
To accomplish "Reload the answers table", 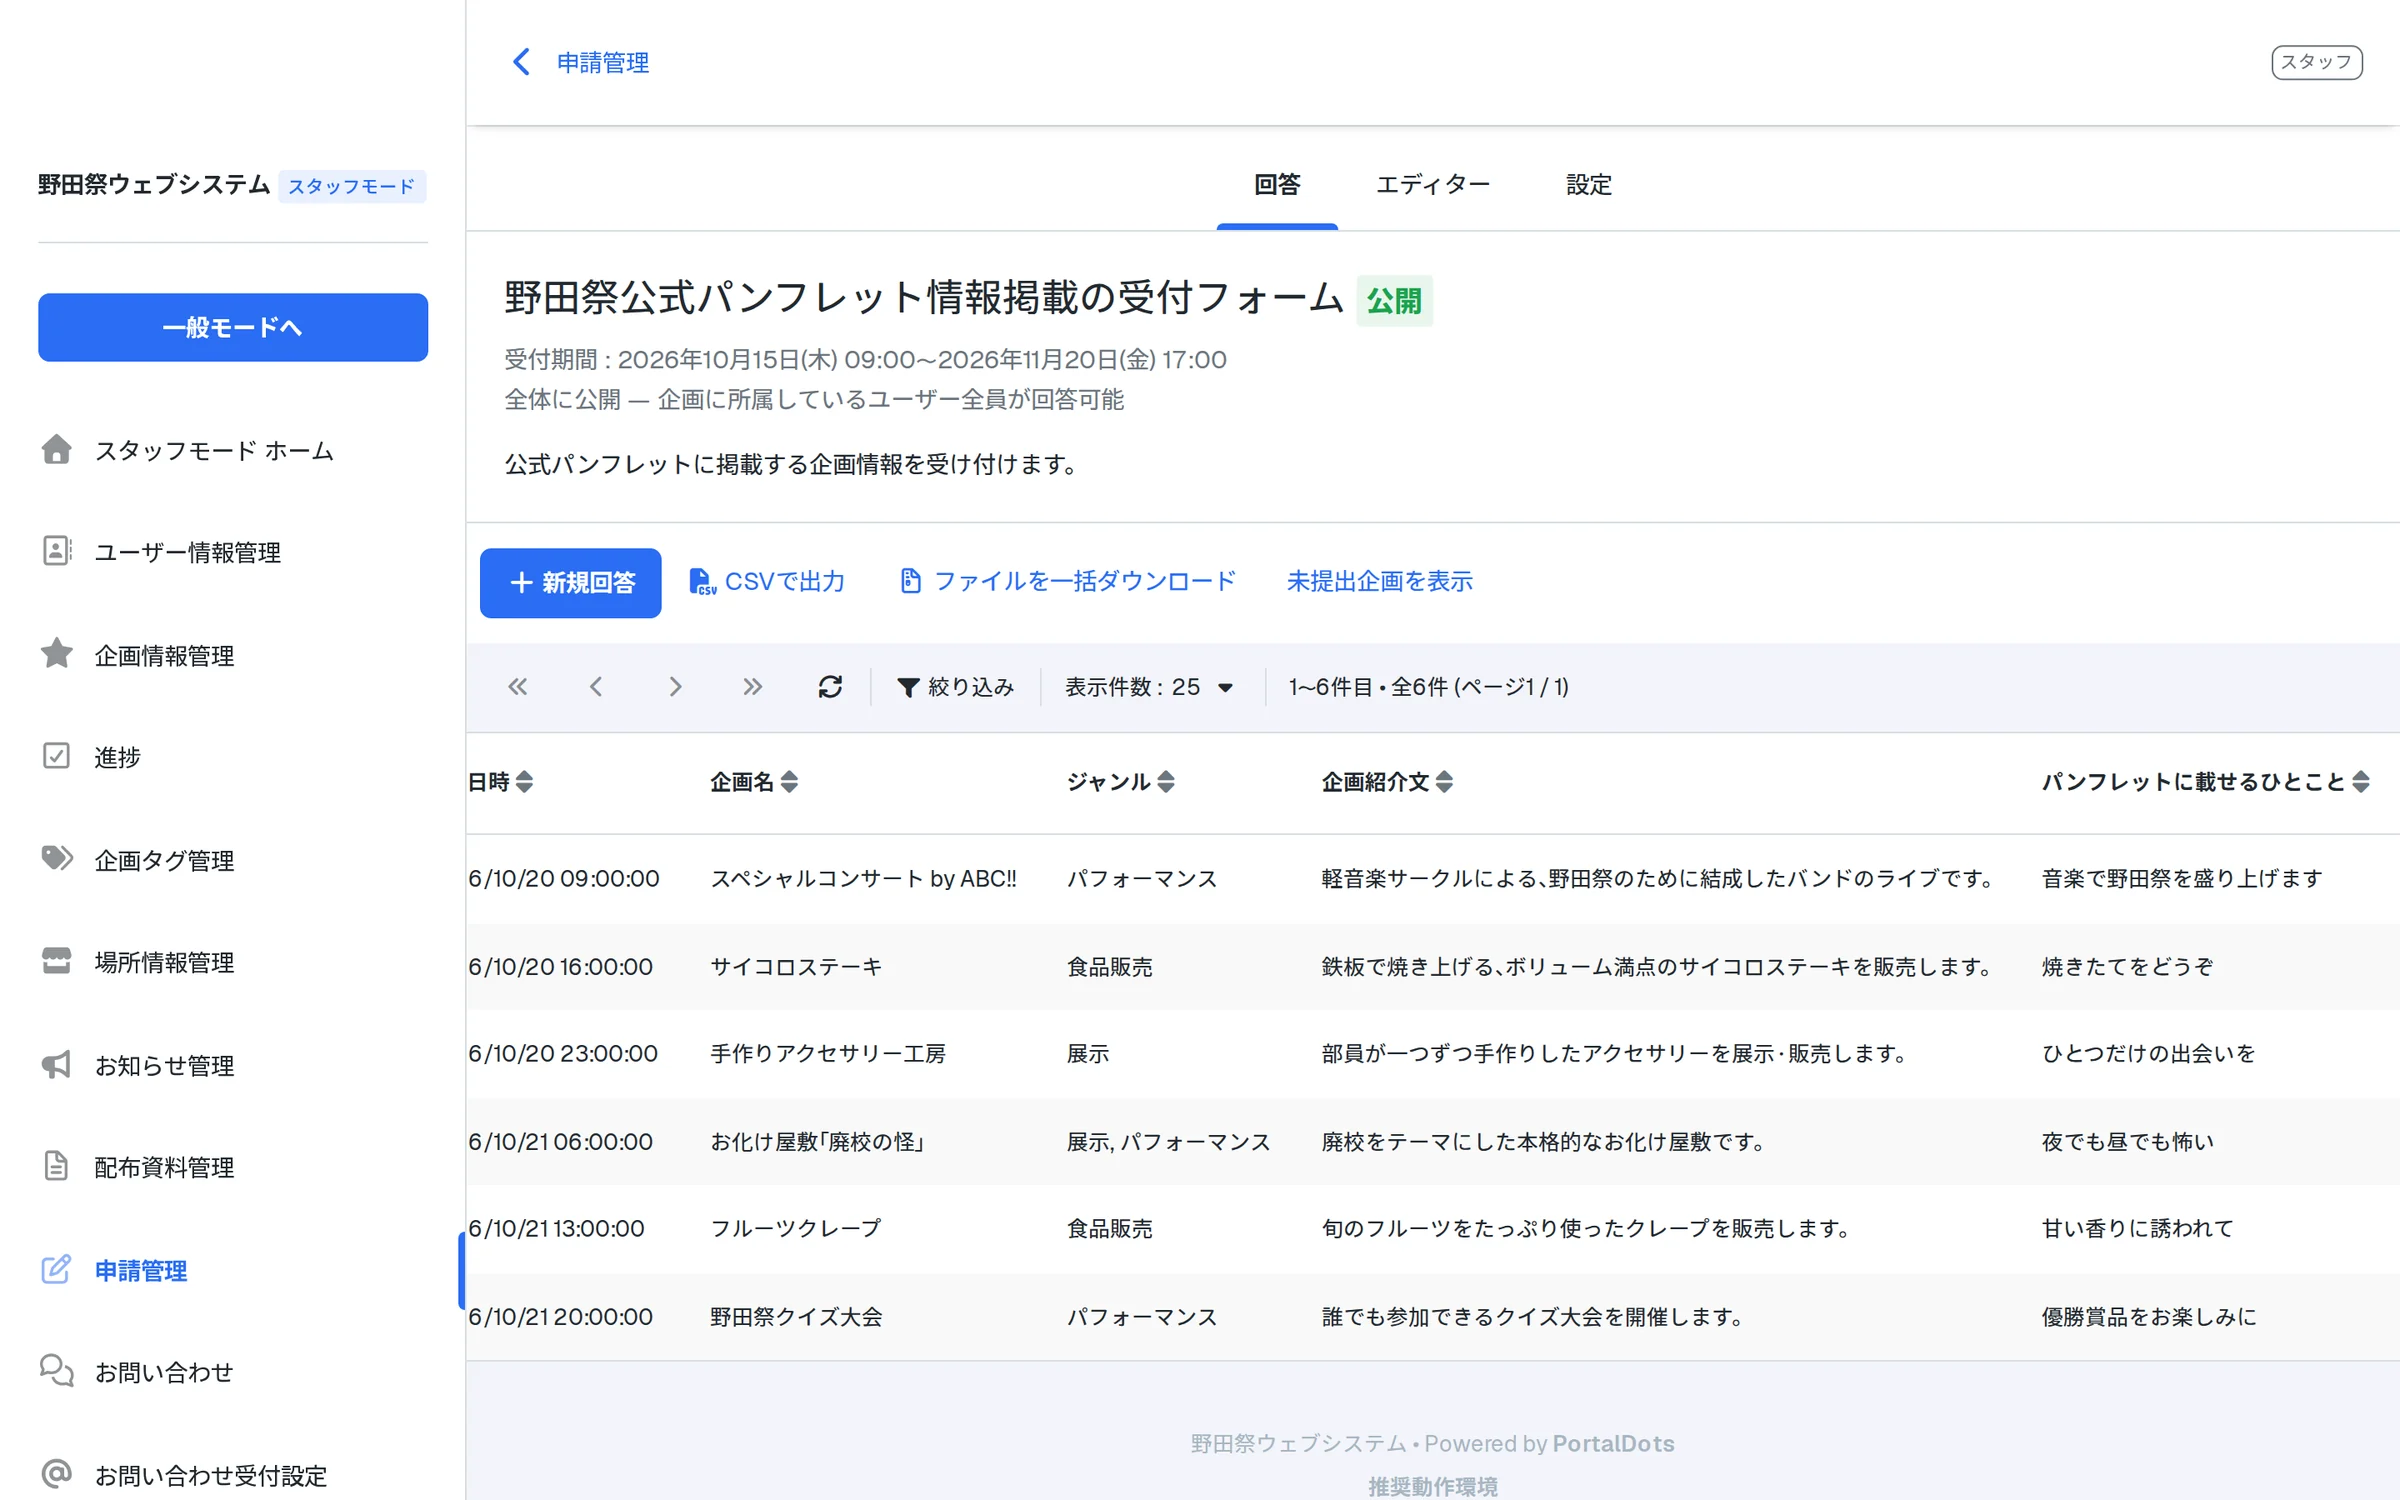I will [x=830, y=687].
